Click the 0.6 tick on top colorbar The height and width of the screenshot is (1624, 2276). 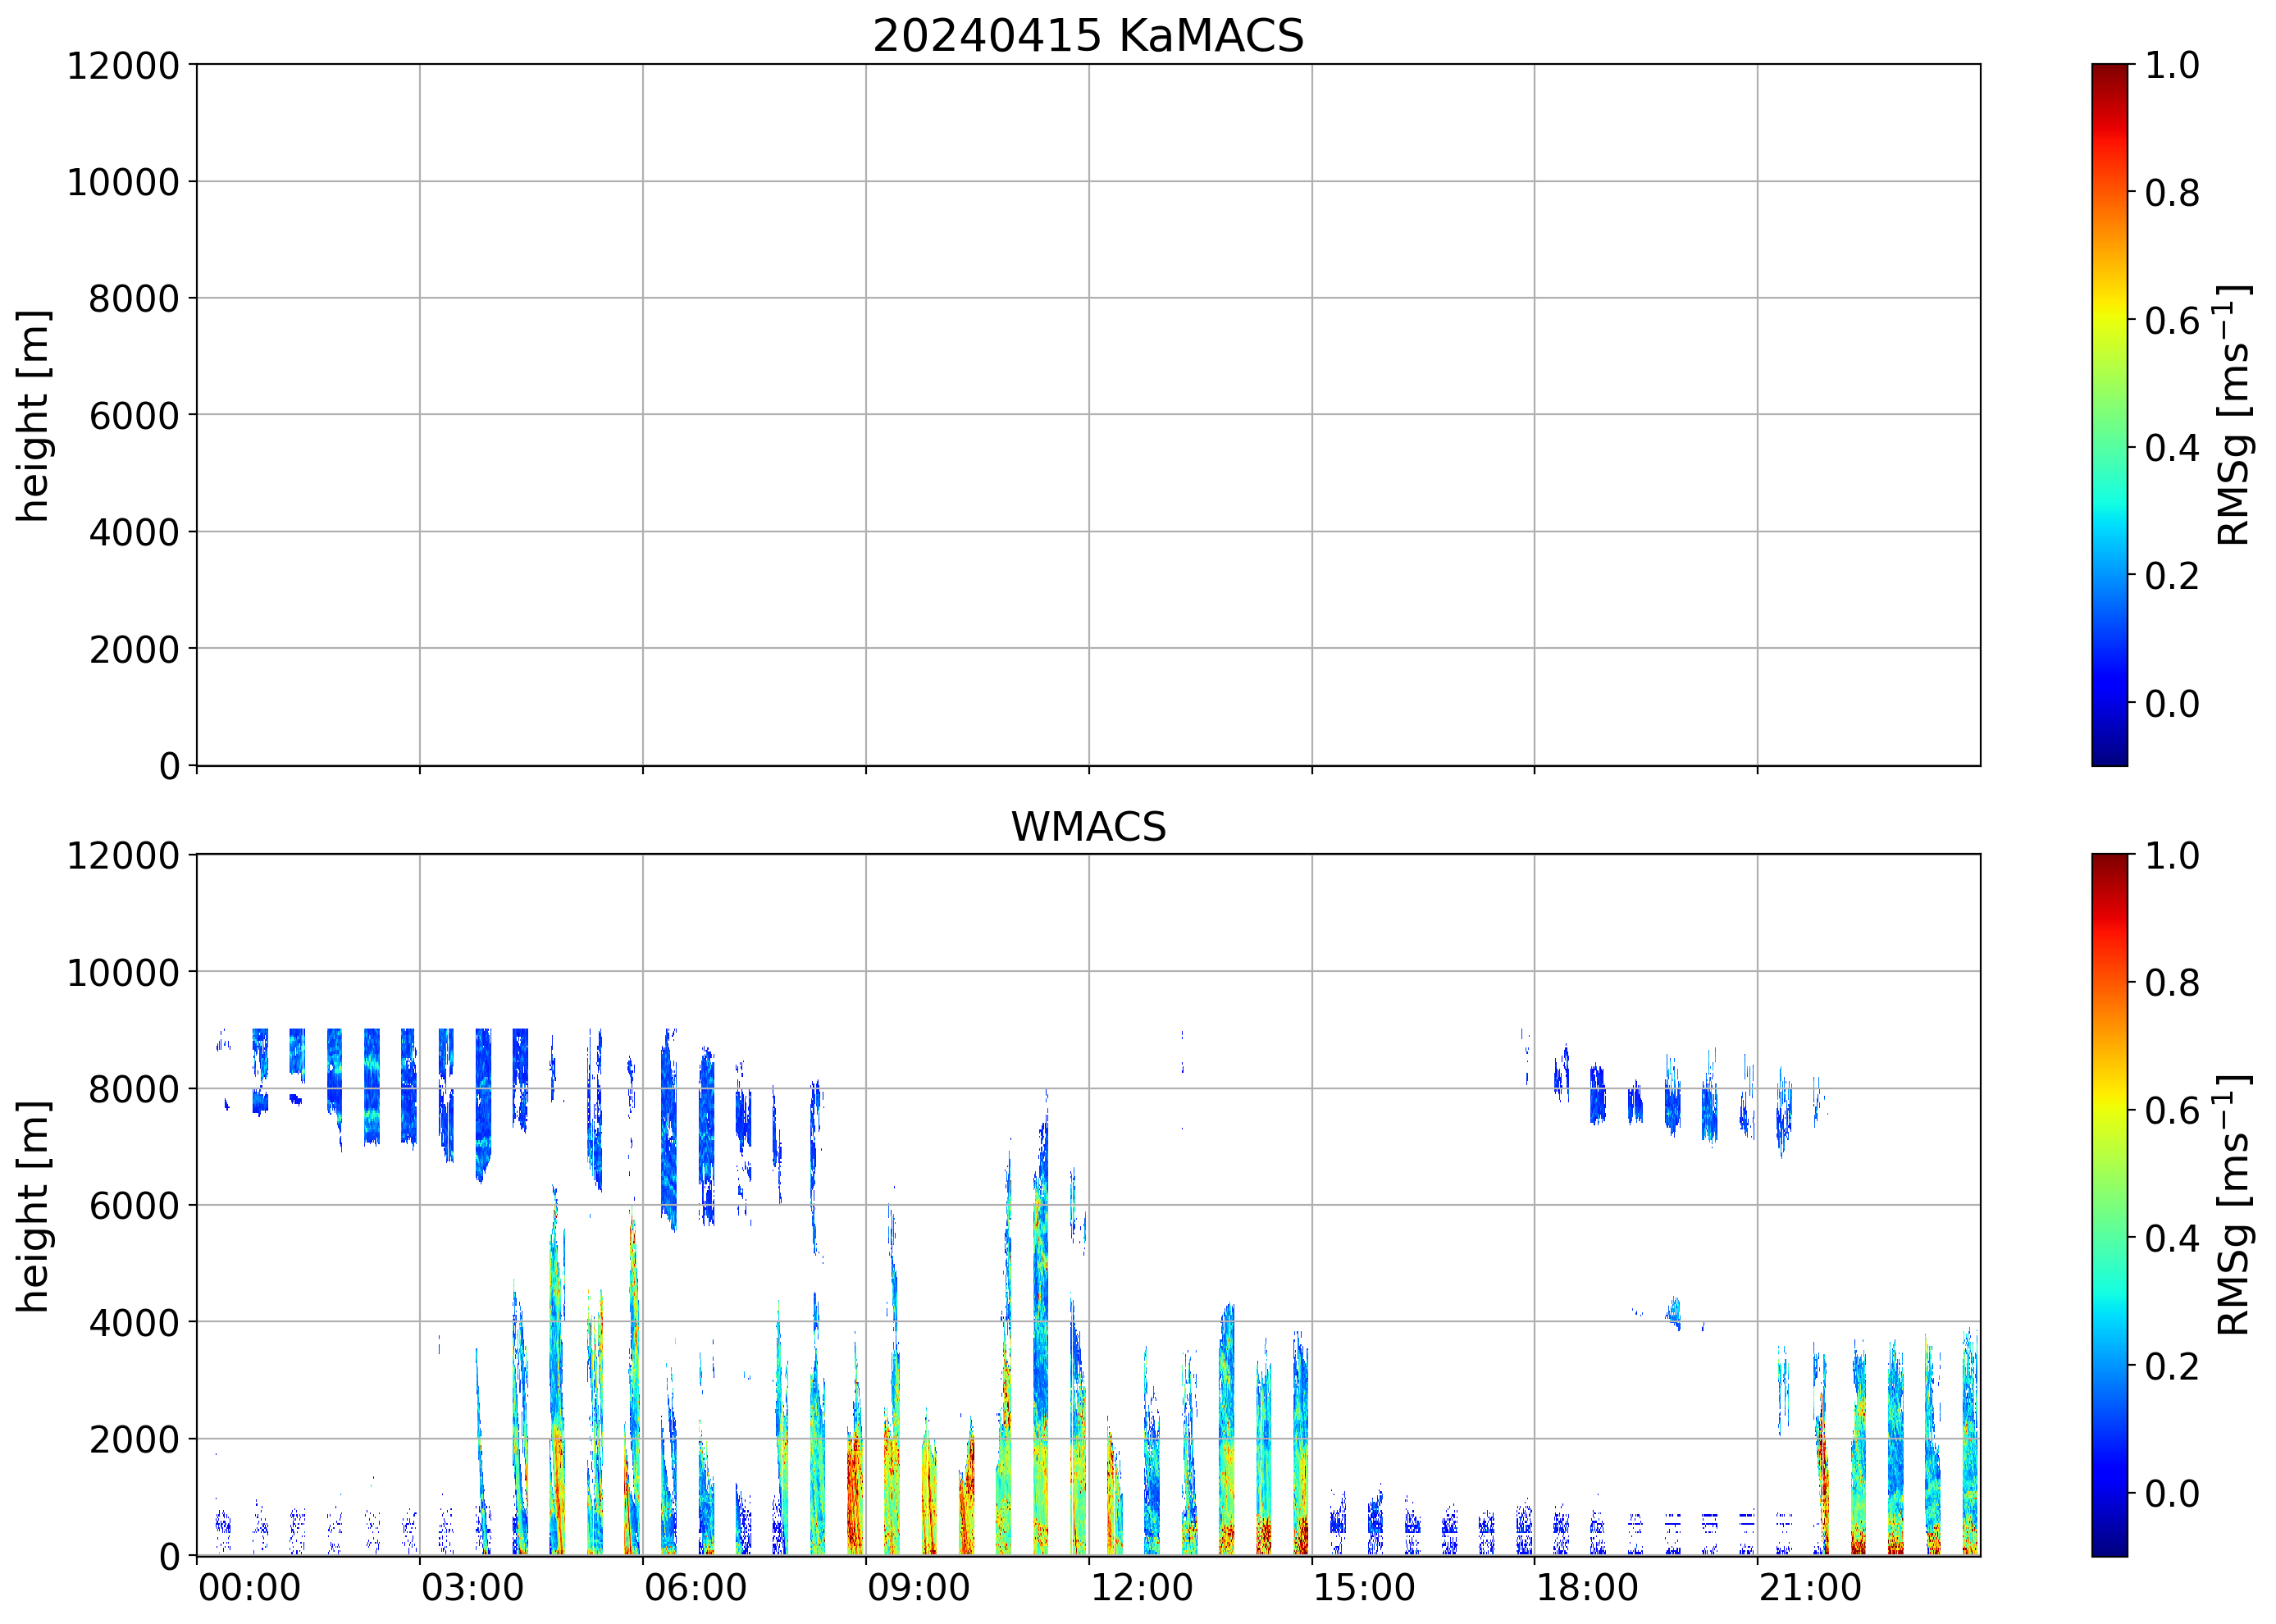coord(2172,321)
